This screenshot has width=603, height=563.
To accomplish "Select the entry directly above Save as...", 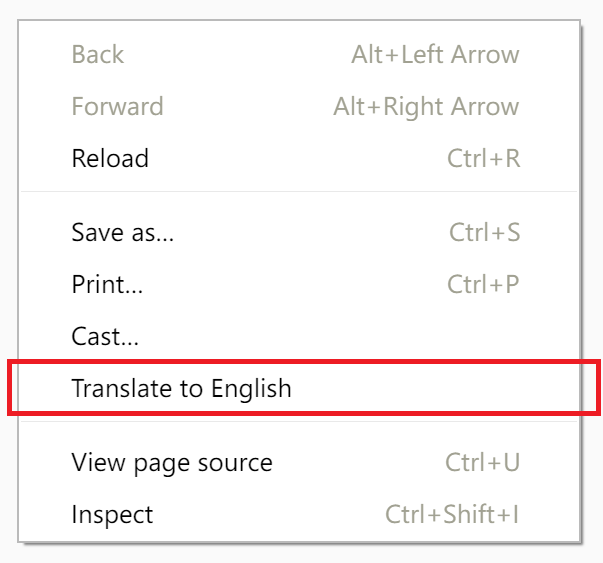I will pyautogui.click(x=110, y=159).
